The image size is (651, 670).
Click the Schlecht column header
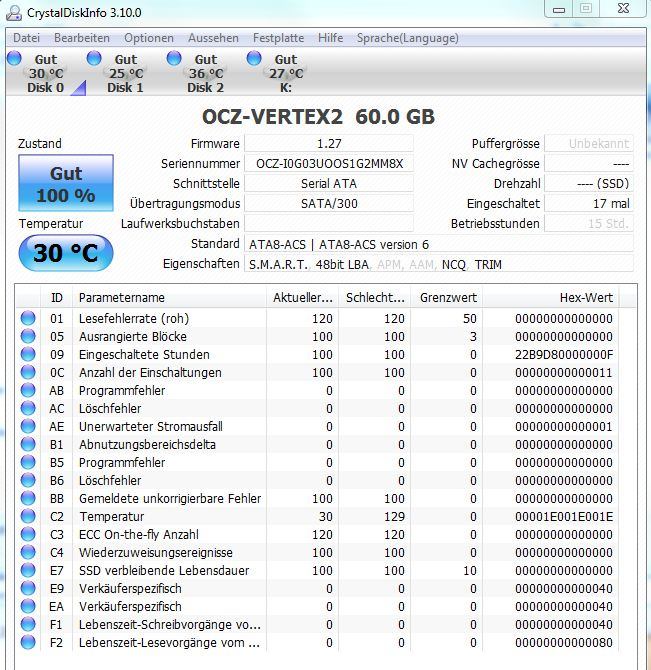[375, 297]
